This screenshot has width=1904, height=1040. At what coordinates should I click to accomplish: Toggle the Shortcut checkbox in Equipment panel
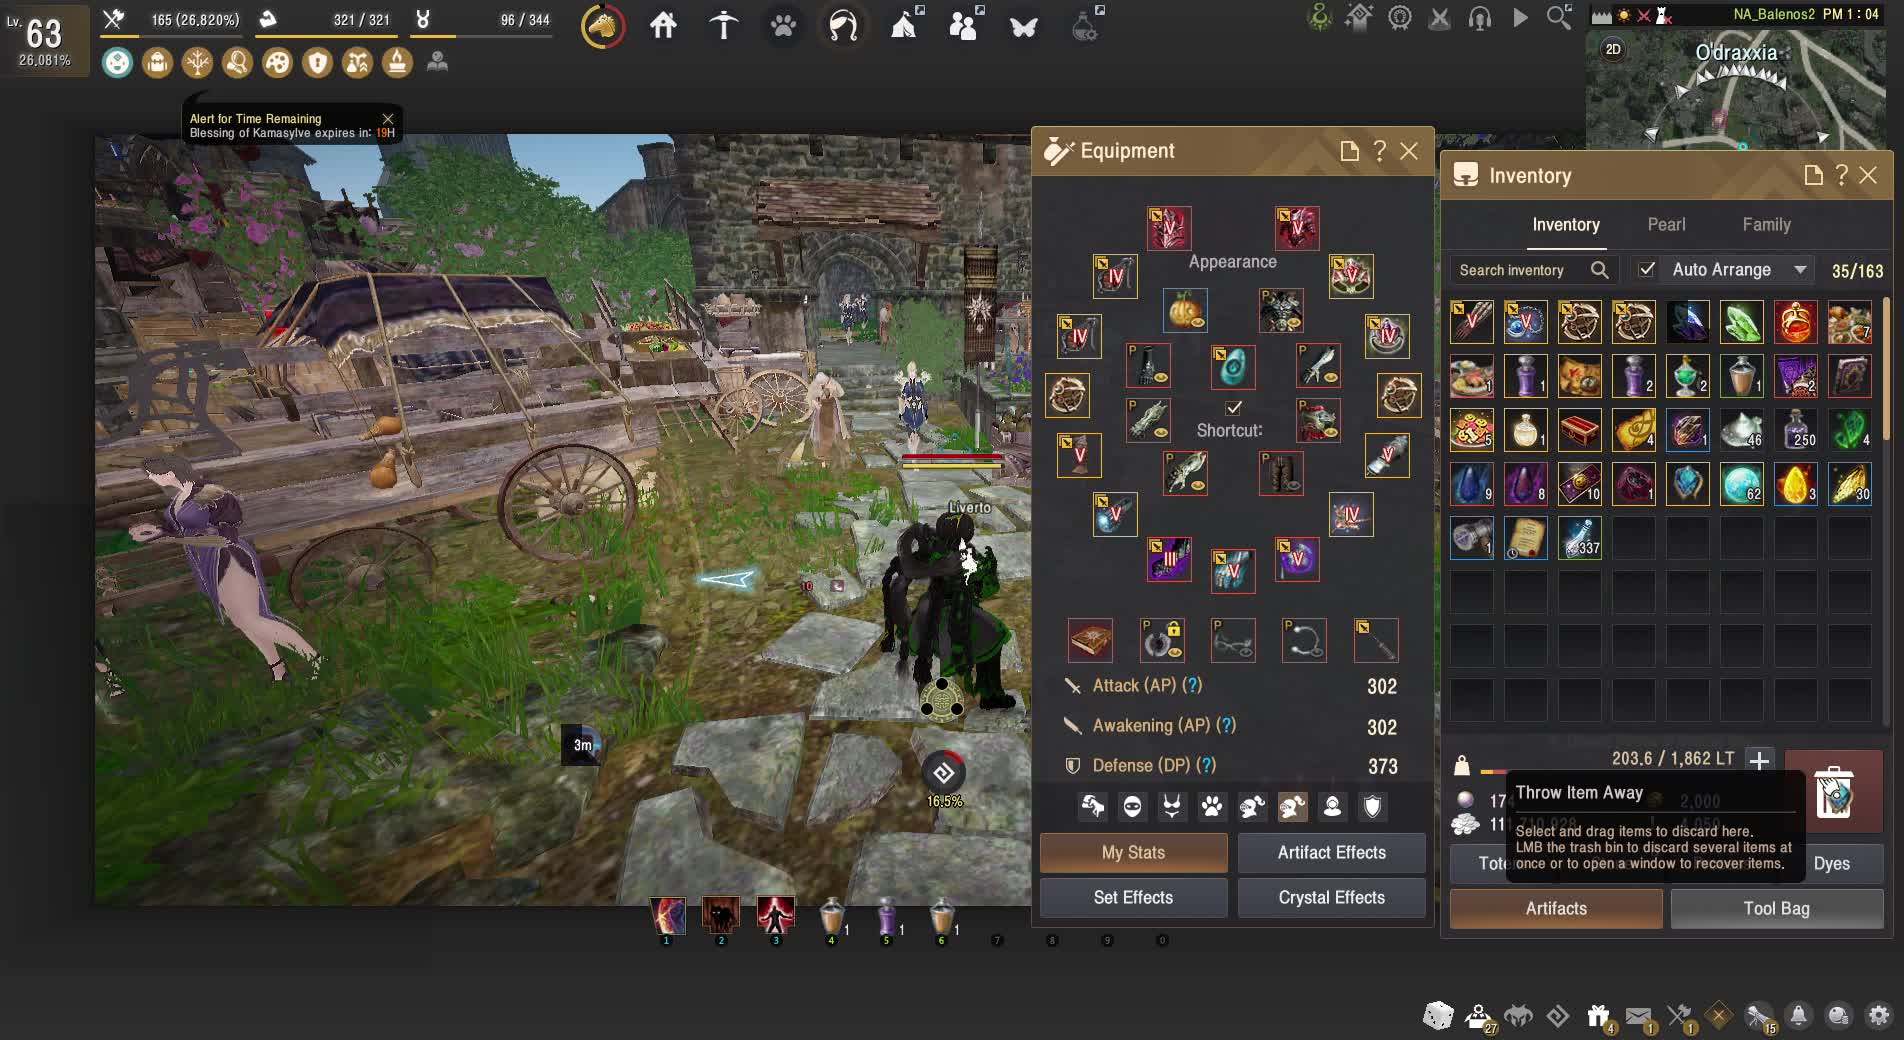tap(1233, 408)
